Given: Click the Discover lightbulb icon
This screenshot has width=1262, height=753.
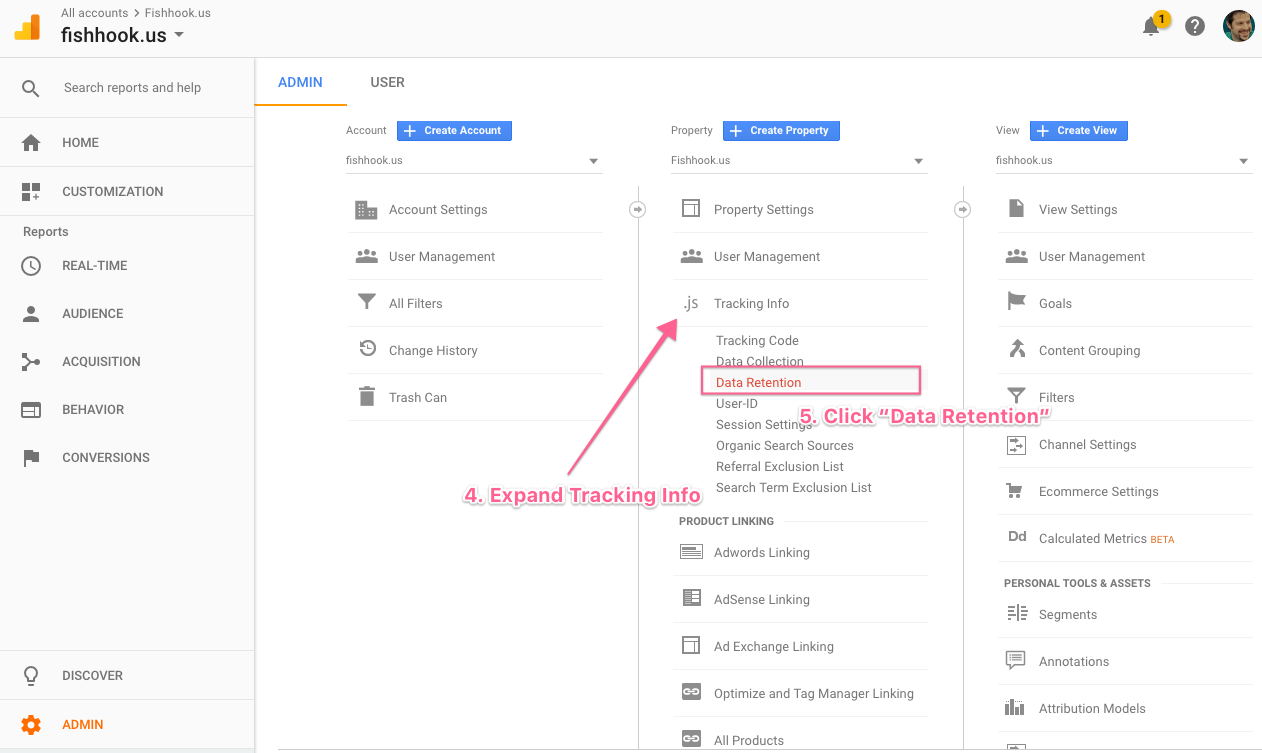Looking at the screenshot, I should [31, 676].
